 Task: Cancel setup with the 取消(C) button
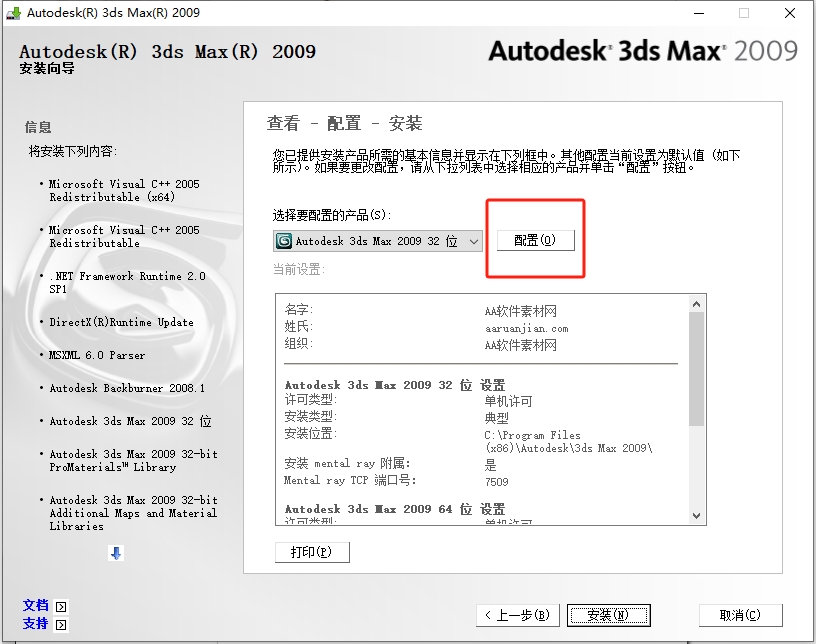[x=740, y=615]
